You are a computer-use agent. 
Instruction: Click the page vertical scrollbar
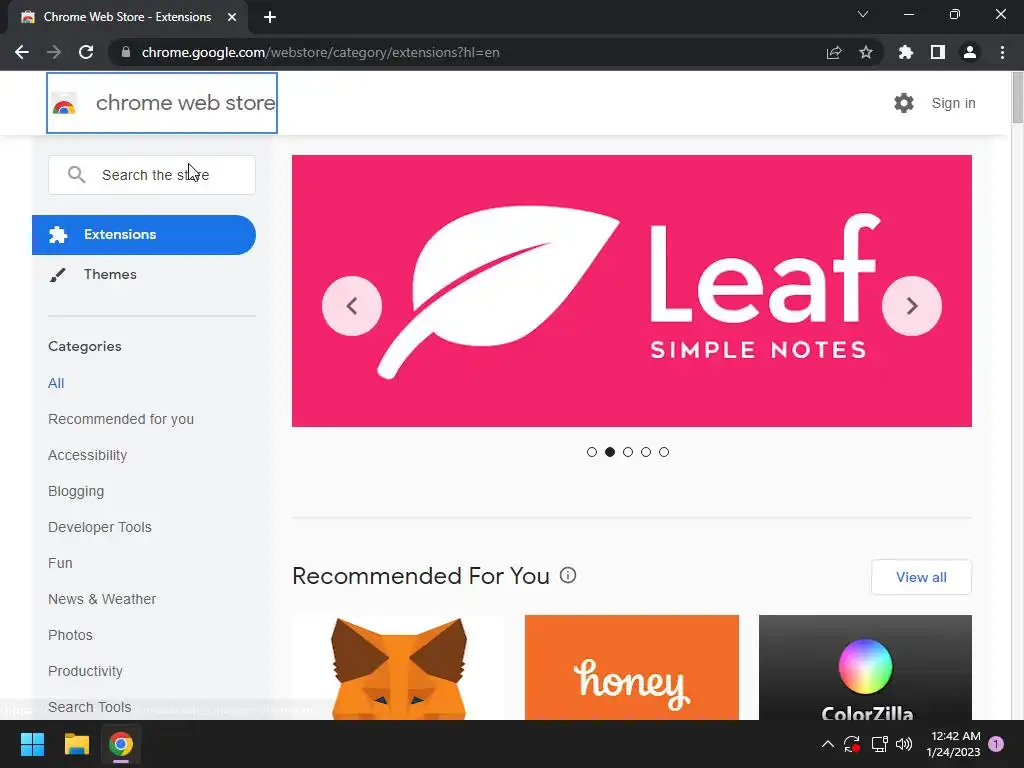coord(1017,98)
